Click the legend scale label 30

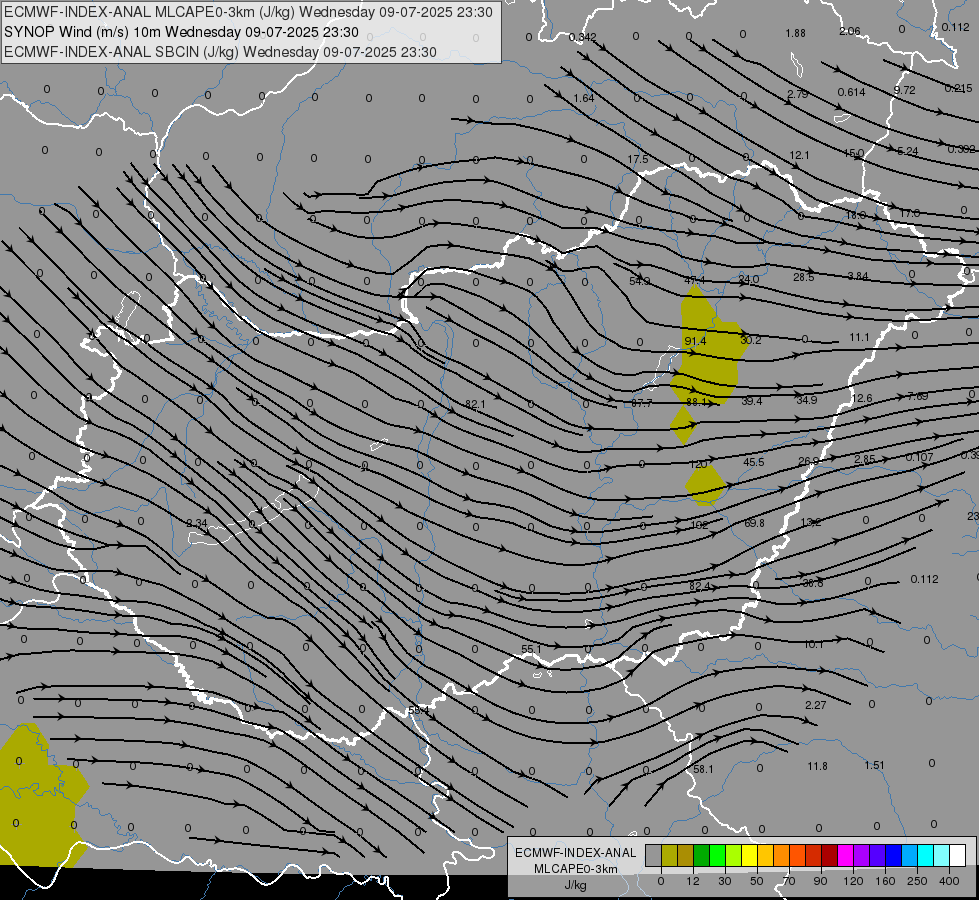(x=724, y=881)
